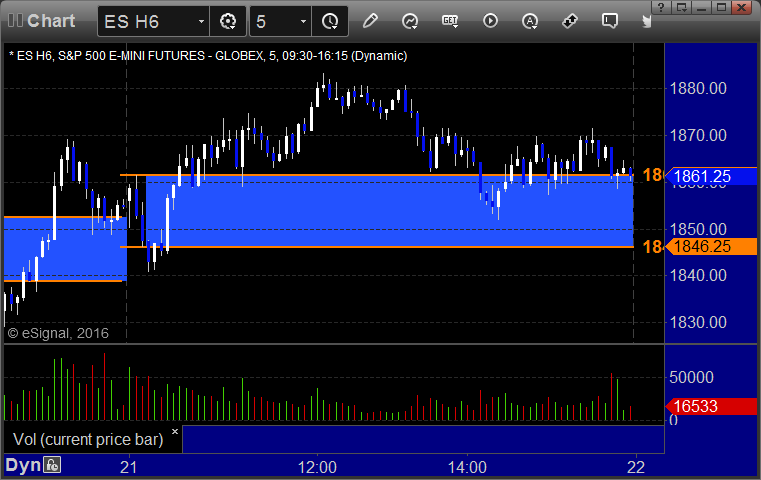This screenshot has width=761, height=480.
Task: Open the studies chart icon
Action: coord(410,21)
